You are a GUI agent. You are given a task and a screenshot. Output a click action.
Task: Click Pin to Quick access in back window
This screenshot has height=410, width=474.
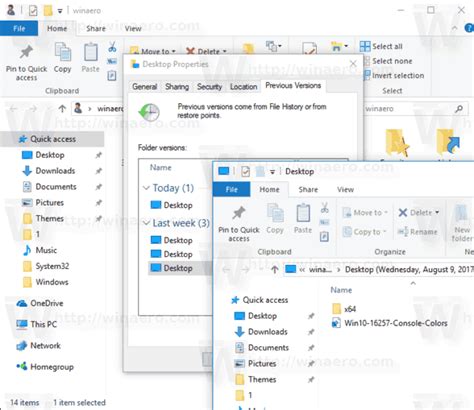click(26, 63)
